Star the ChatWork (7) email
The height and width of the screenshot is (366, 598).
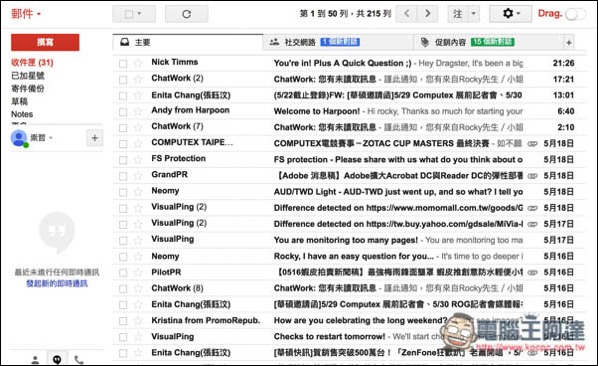coord(138,127)
